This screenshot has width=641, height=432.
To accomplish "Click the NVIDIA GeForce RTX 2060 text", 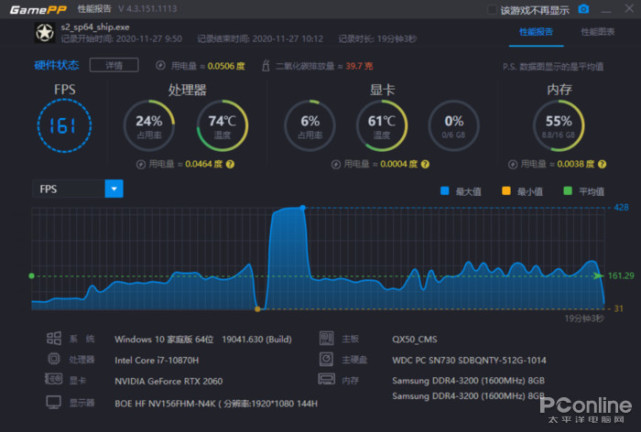I will (168, 381).
